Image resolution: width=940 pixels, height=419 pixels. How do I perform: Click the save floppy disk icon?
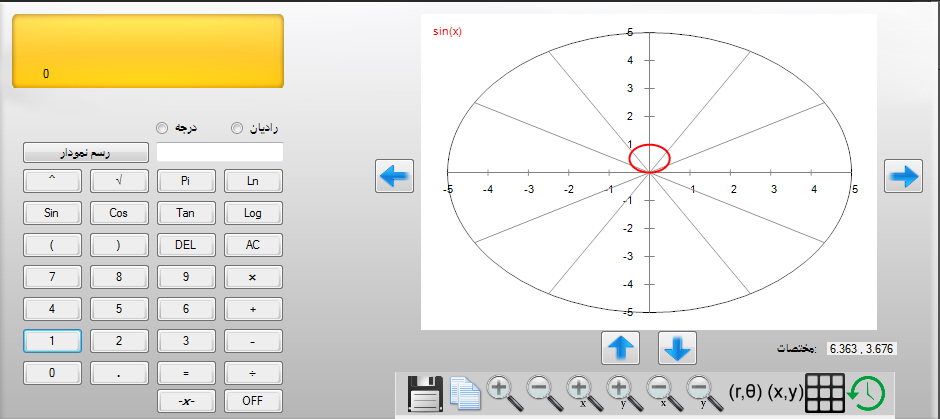[424, 393]
